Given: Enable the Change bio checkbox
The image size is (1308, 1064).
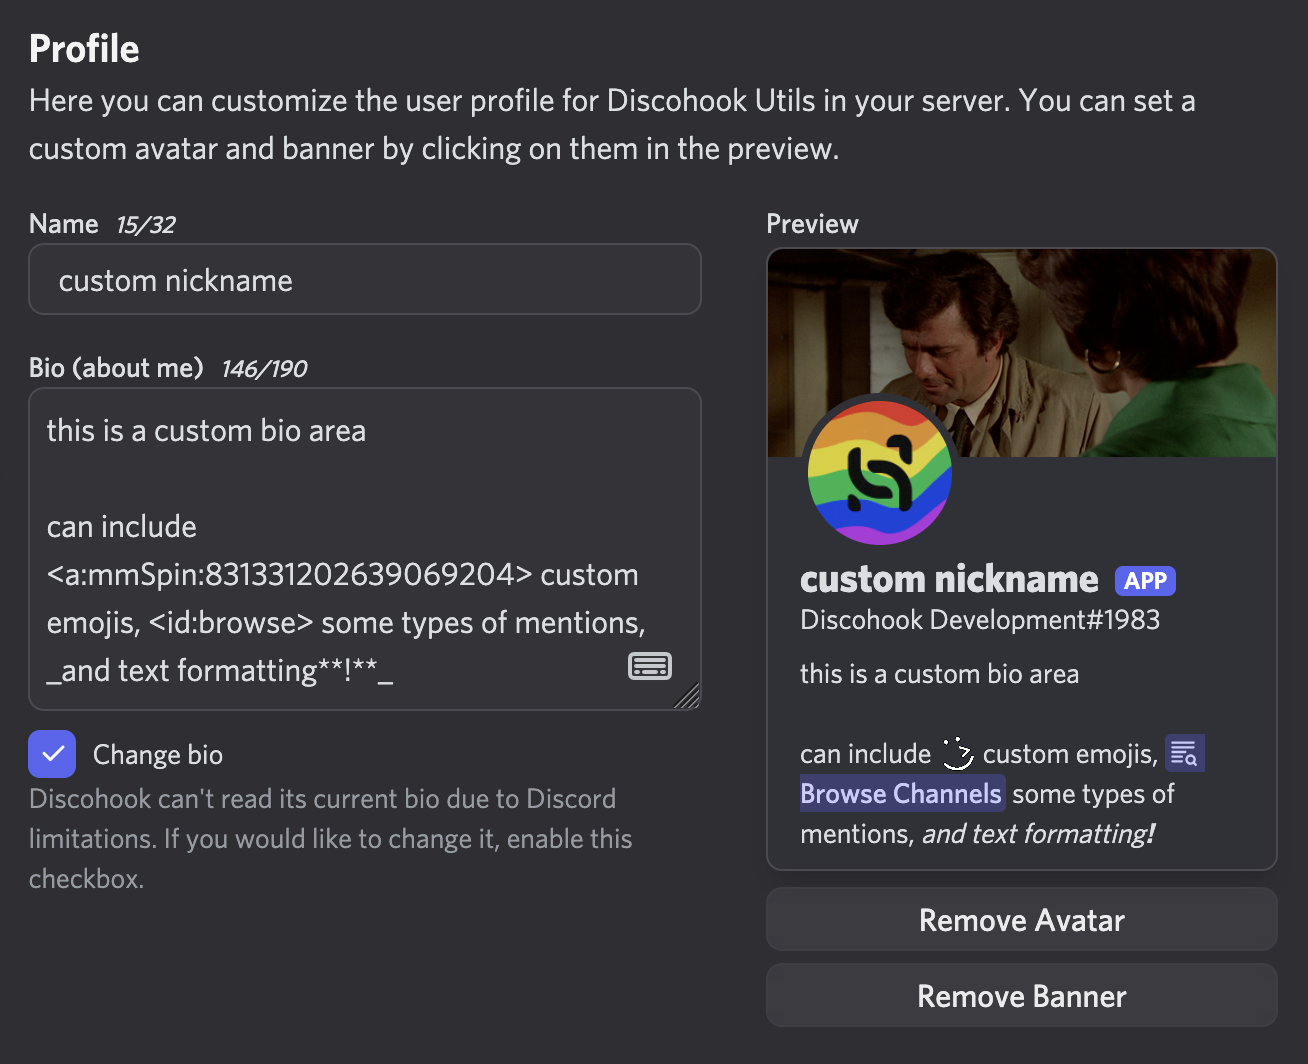Looking at the screenshot, I should tap(52, 754).
